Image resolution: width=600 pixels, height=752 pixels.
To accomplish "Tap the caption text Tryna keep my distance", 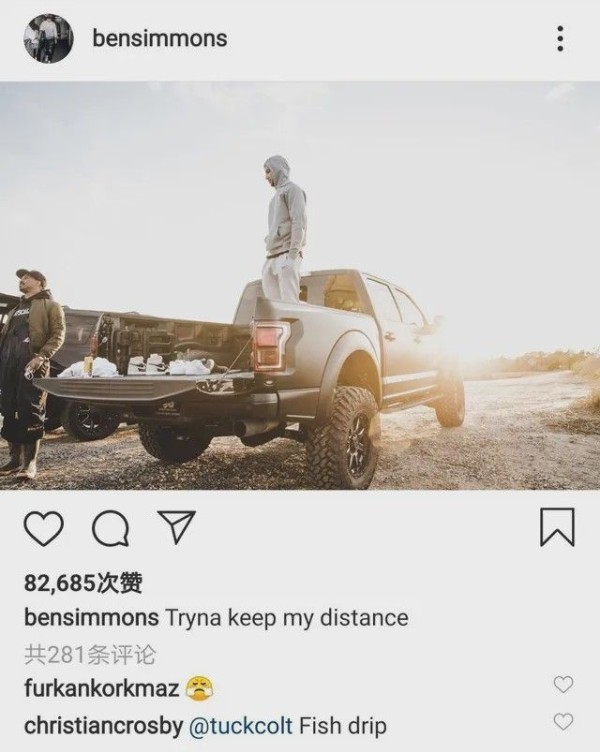I will [x=287, y=617].
